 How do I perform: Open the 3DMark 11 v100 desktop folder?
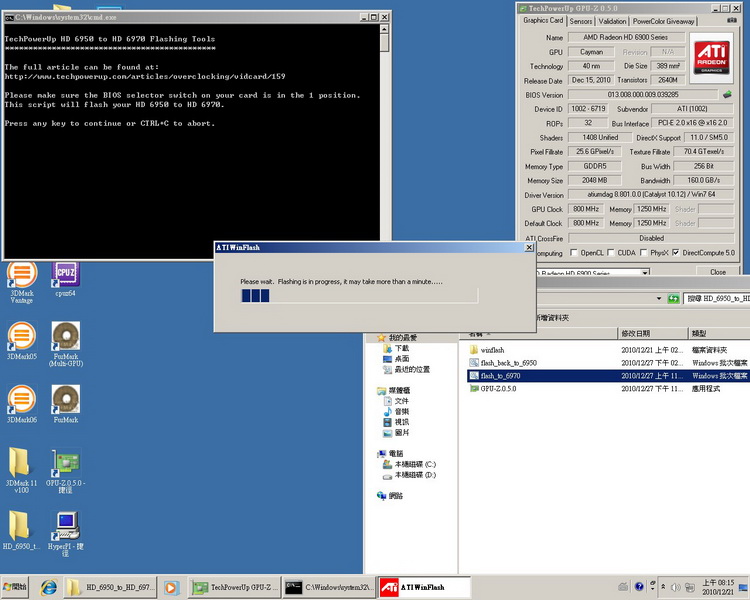tap(21, 470)
